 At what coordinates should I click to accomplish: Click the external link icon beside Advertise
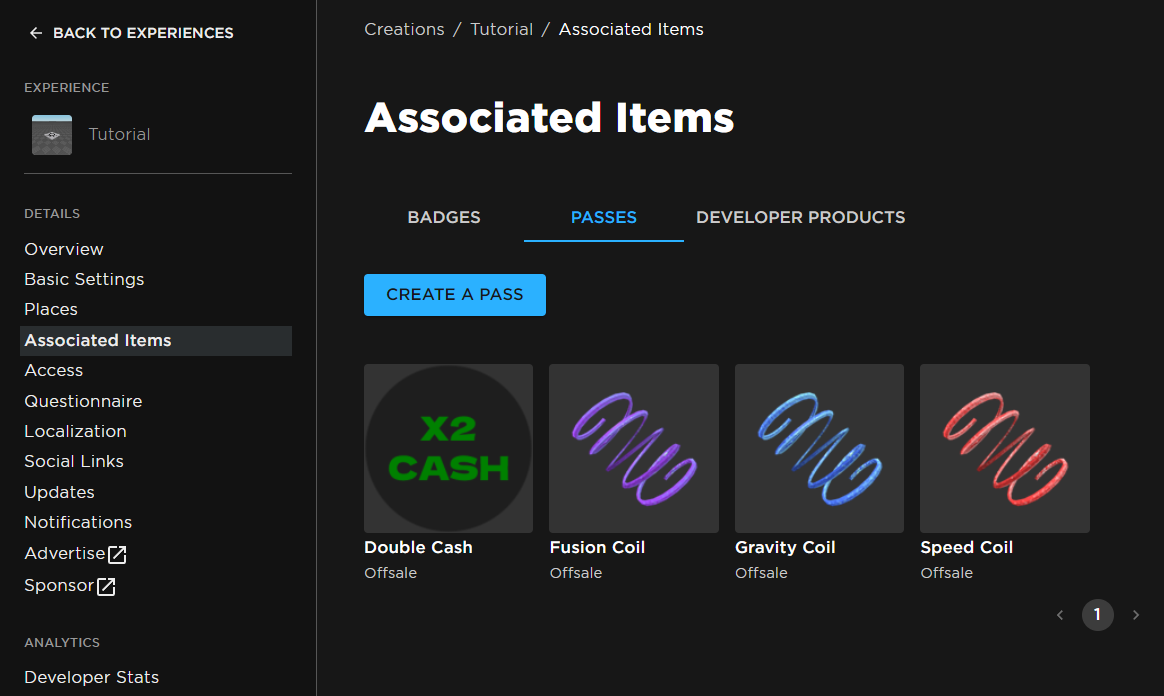[x=117, y=554]
